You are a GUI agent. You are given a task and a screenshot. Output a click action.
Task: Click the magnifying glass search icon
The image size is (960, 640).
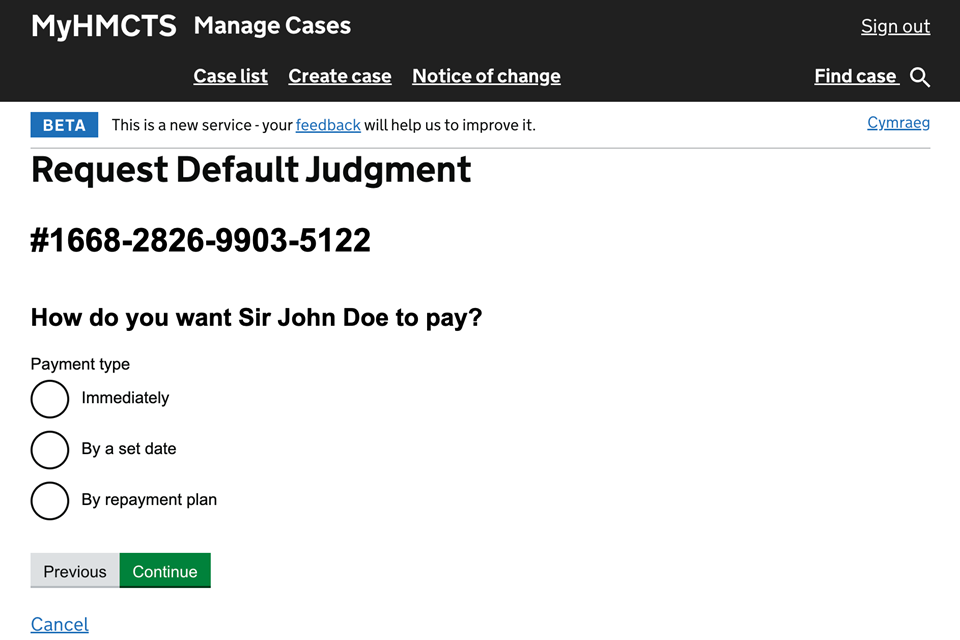click(x=920, y=77)
